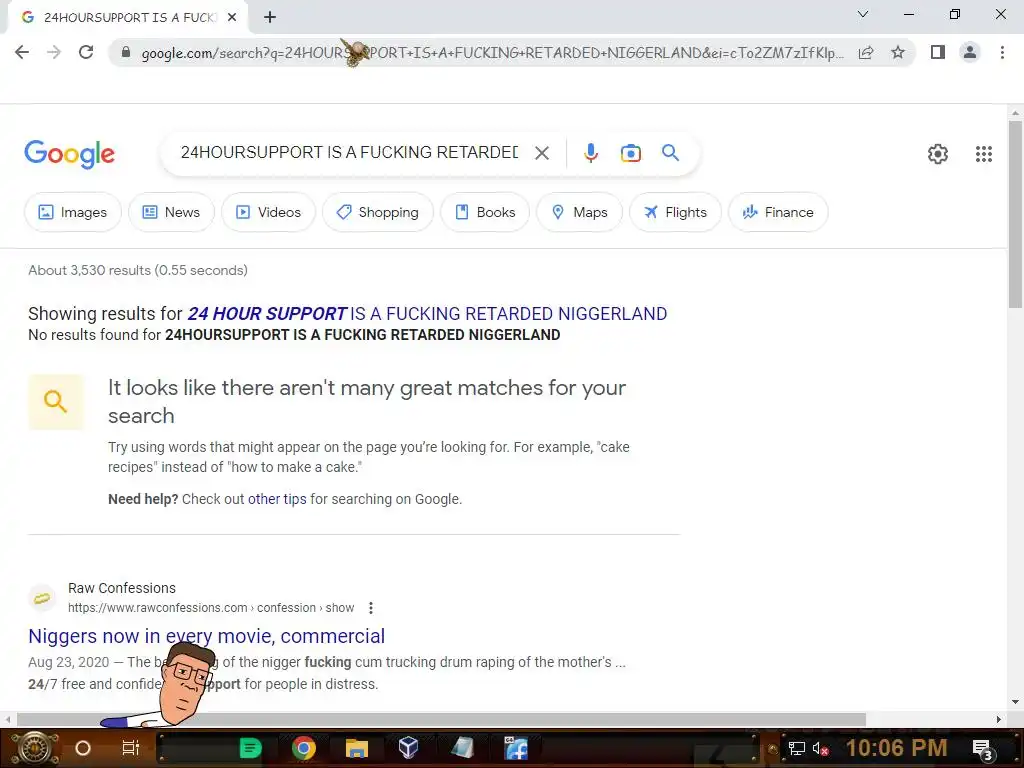The width and height of the screenshot is (1024, 768).
Task: Click the network tray icon
Action: [x=797, y=748]
